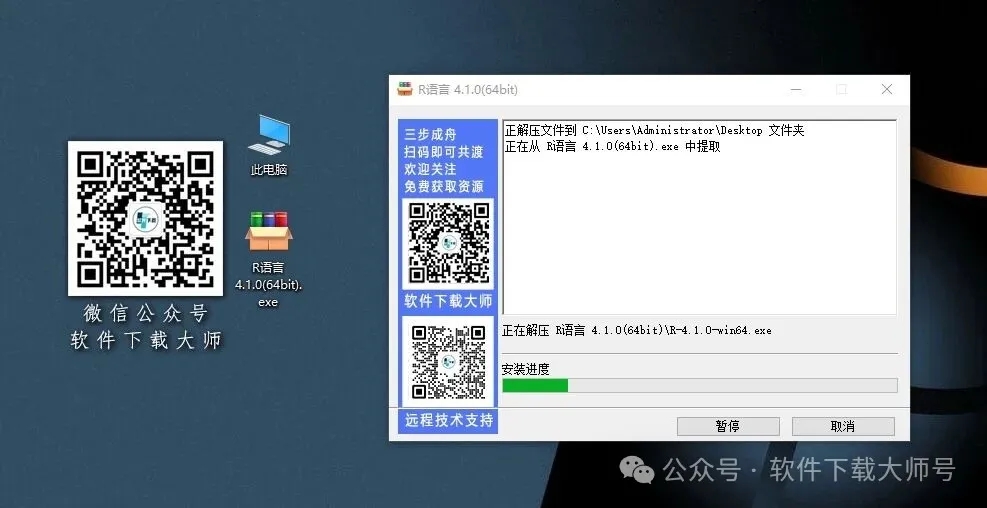Click the line 正在解压文件到 C:\Users\Administrator\Desktop 文件夹

coord(655,131)
